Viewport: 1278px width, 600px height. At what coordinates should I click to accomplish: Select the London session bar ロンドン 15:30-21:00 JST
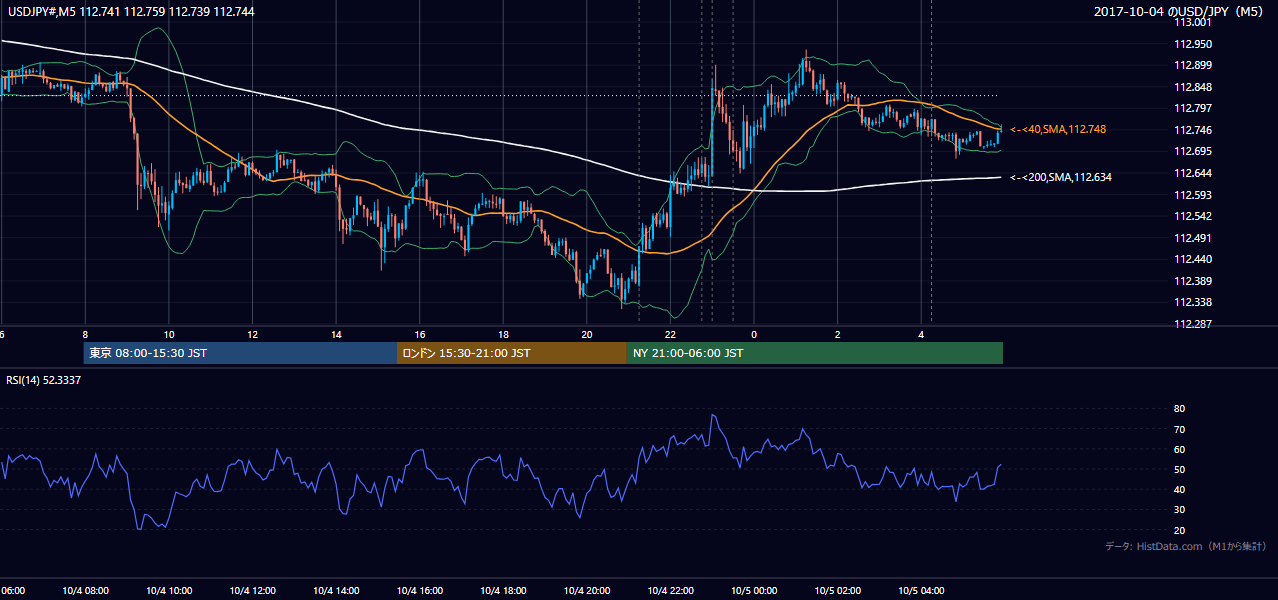[x=511, y=353]
